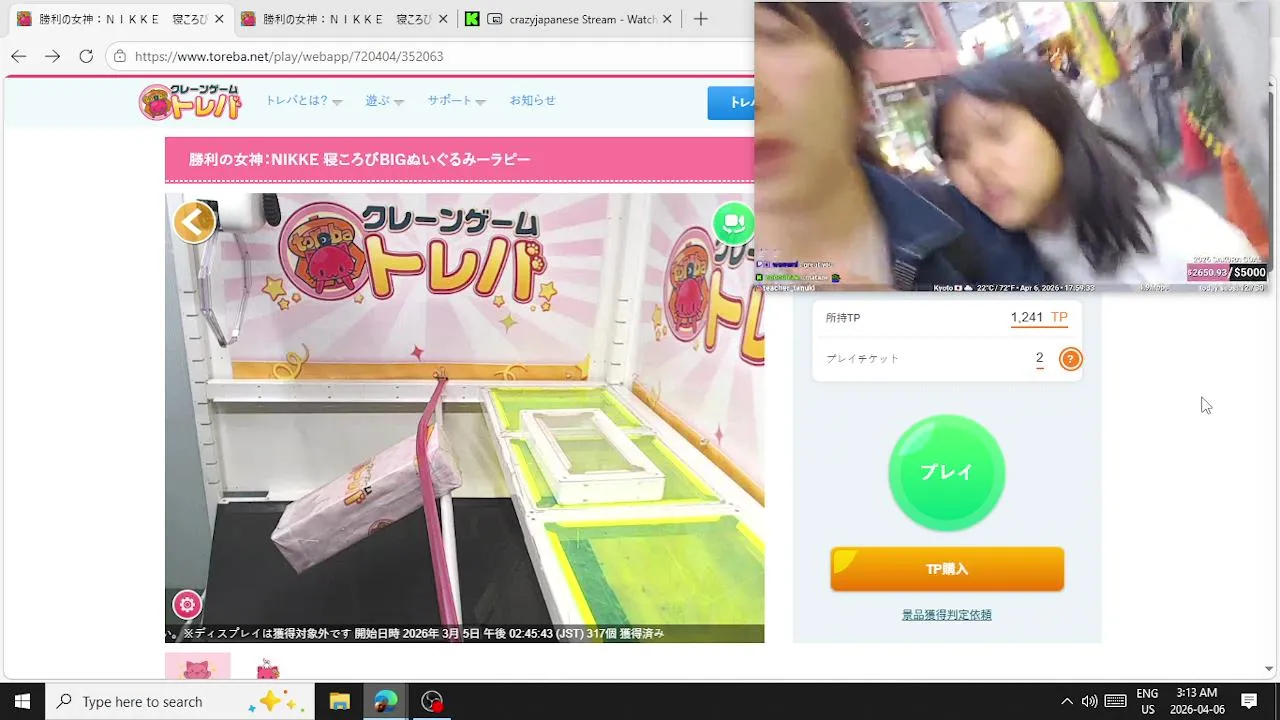The height and width of the screenshot is (720, 1280).
Task: Click the touch keyboard tray icon
Action: click(1116, 701)
